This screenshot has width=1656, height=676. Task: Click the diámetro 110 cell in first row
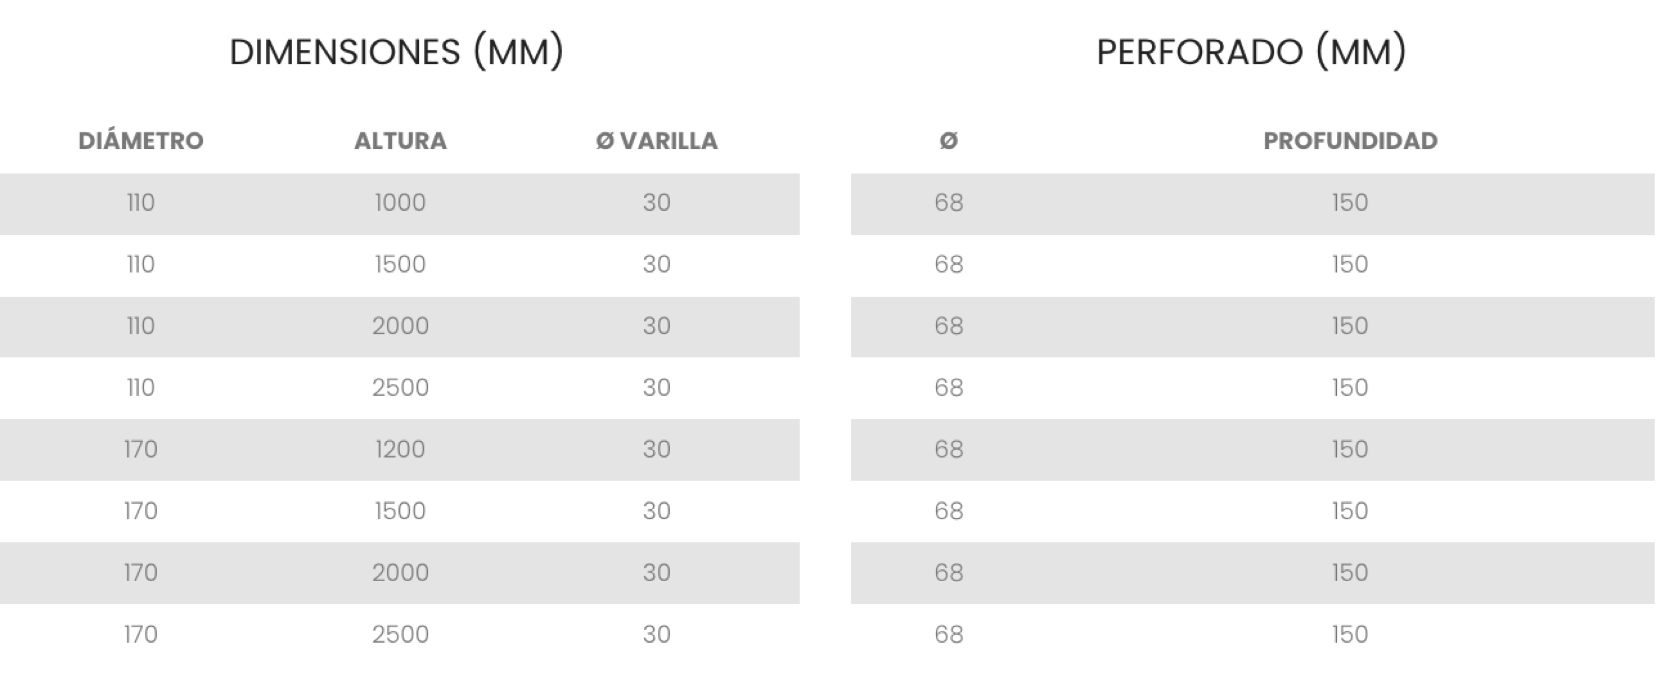tap(141, 203)
